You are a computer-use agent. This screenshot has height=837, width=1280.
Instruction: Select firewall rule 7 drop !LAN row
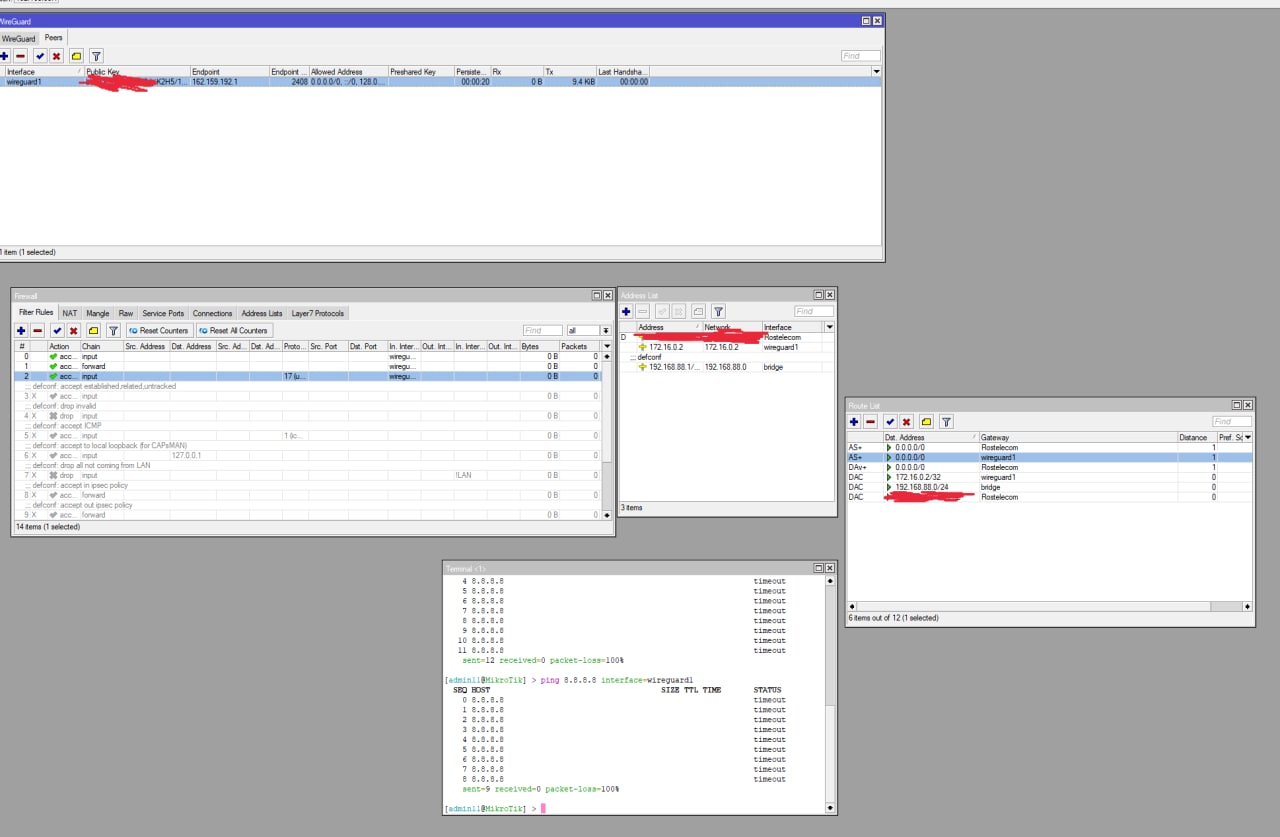click(x=307, y=475)
